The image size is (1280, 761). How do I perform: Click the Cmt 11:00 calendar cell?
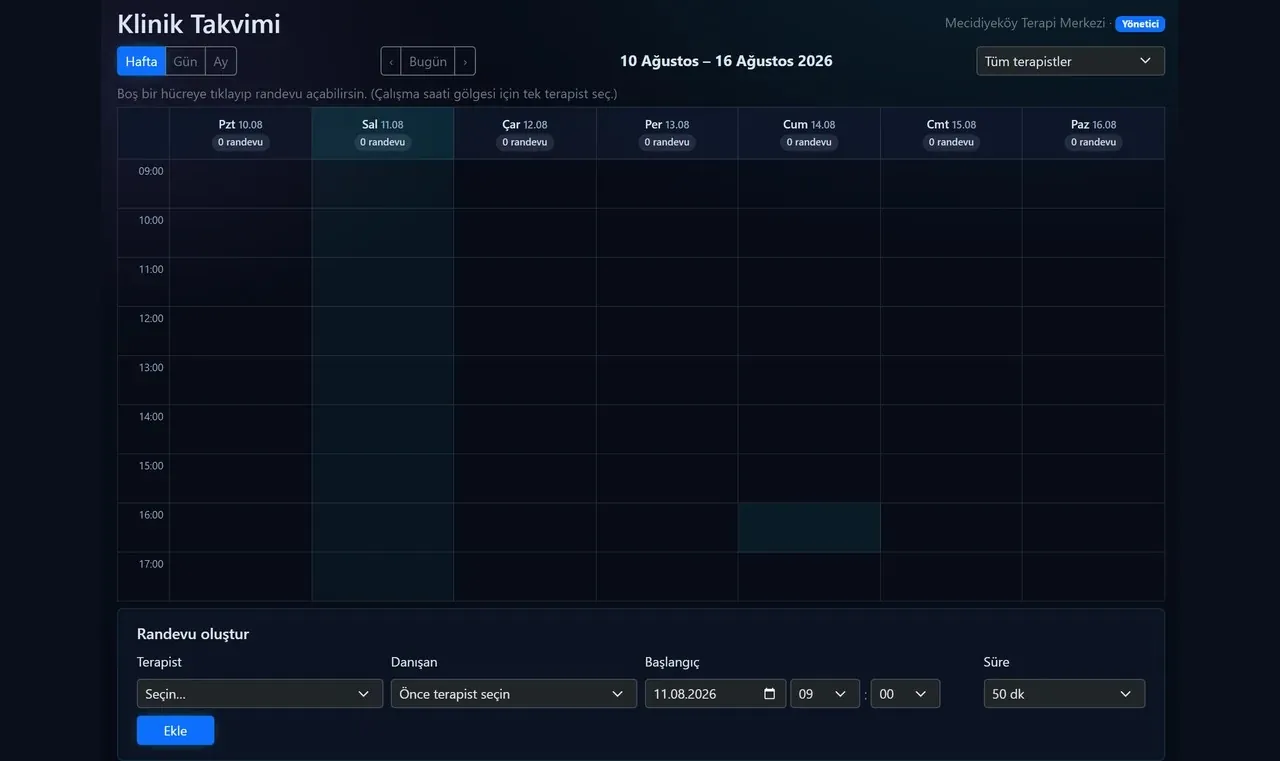coord(951,282)
